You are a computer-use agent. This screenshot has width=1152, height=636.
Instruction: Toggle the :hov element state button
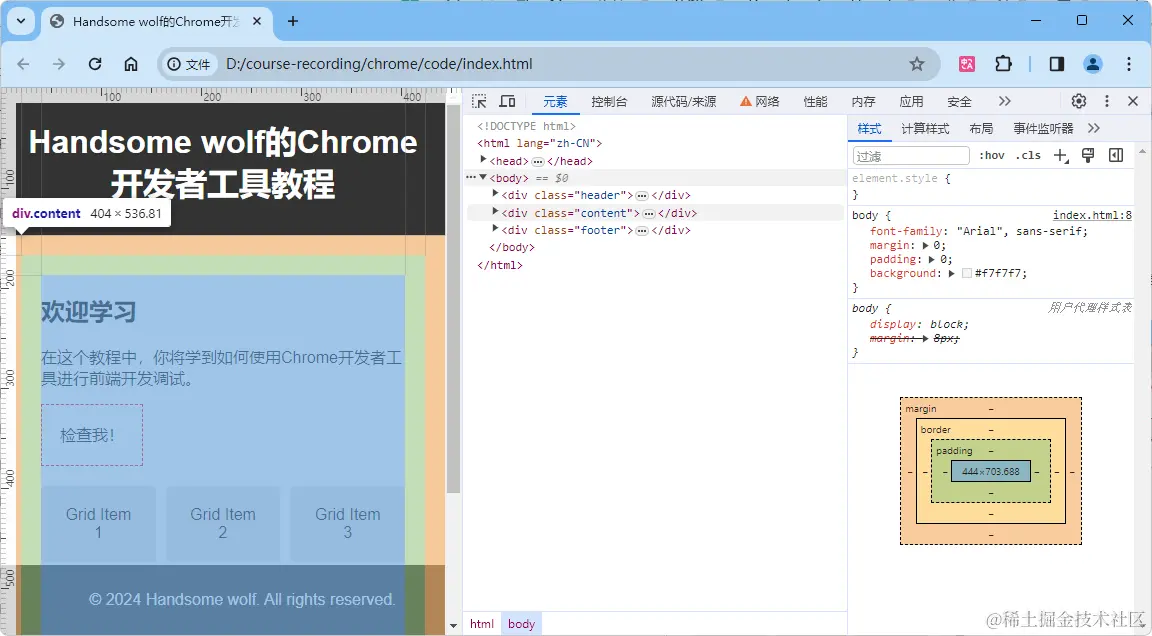(991, 155)
